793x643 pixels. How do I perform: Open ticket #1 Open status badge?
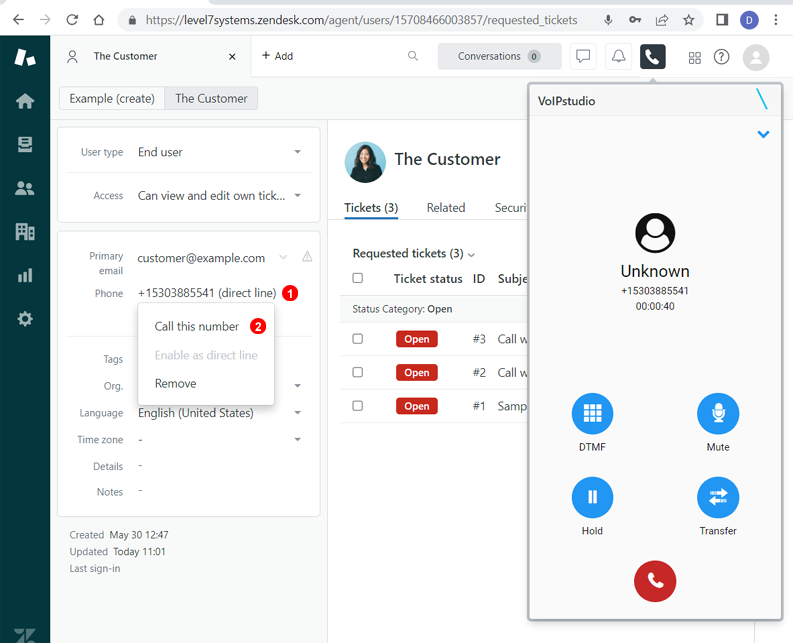click(416, 406)
